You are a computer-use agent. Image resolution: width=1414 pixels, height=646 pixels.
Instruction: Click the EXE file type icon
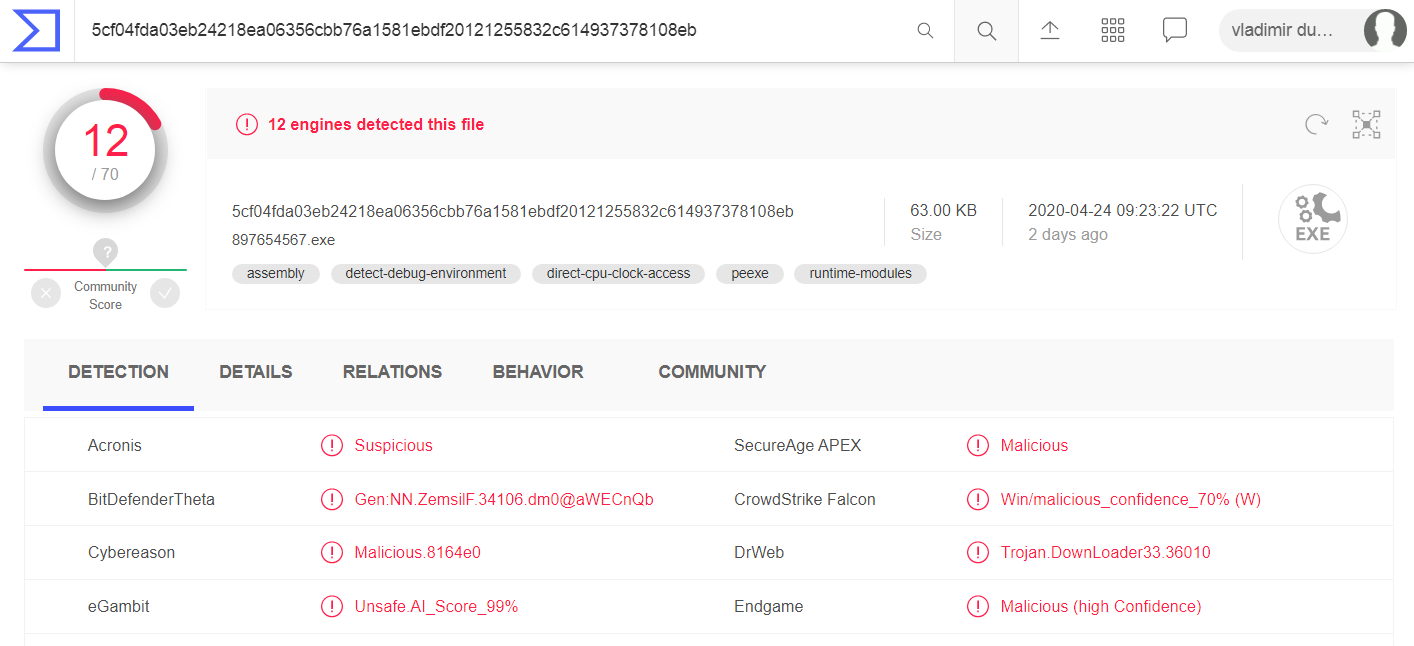pos(1312,220)
